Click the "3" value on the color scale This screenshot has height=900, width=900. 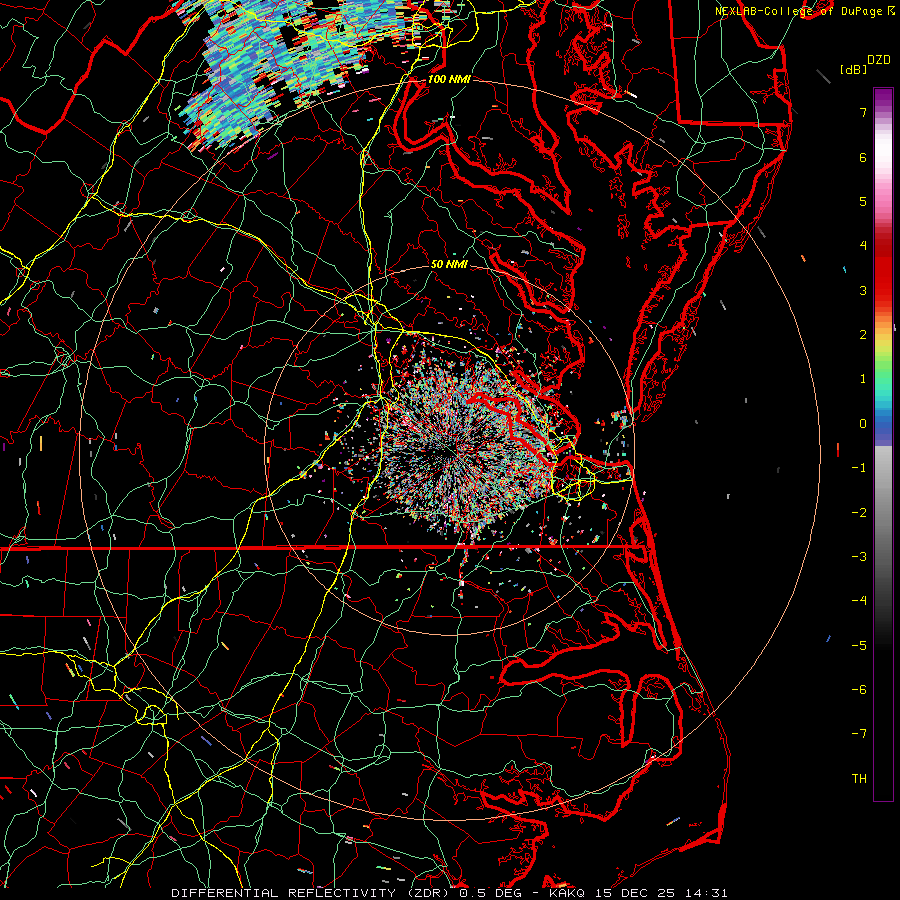(863, 290)
